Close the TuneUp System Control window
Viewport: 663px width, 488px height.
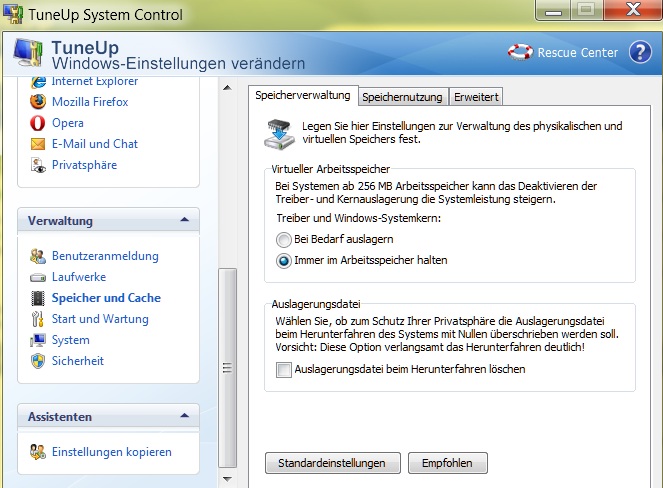[x=633, y=10]
